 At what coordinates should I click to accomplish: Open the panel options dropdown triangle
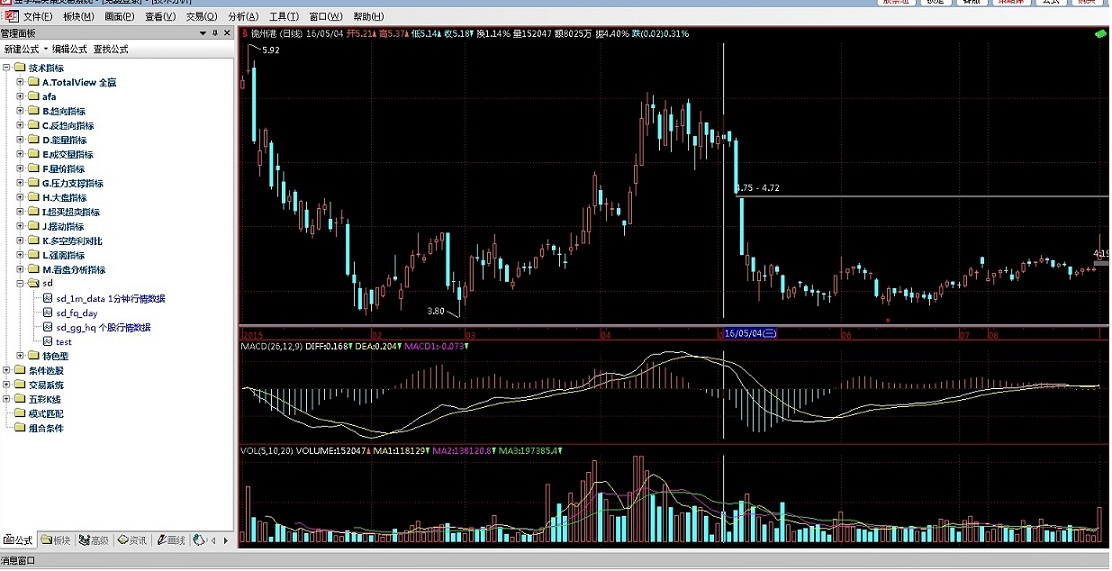(203, 33)
